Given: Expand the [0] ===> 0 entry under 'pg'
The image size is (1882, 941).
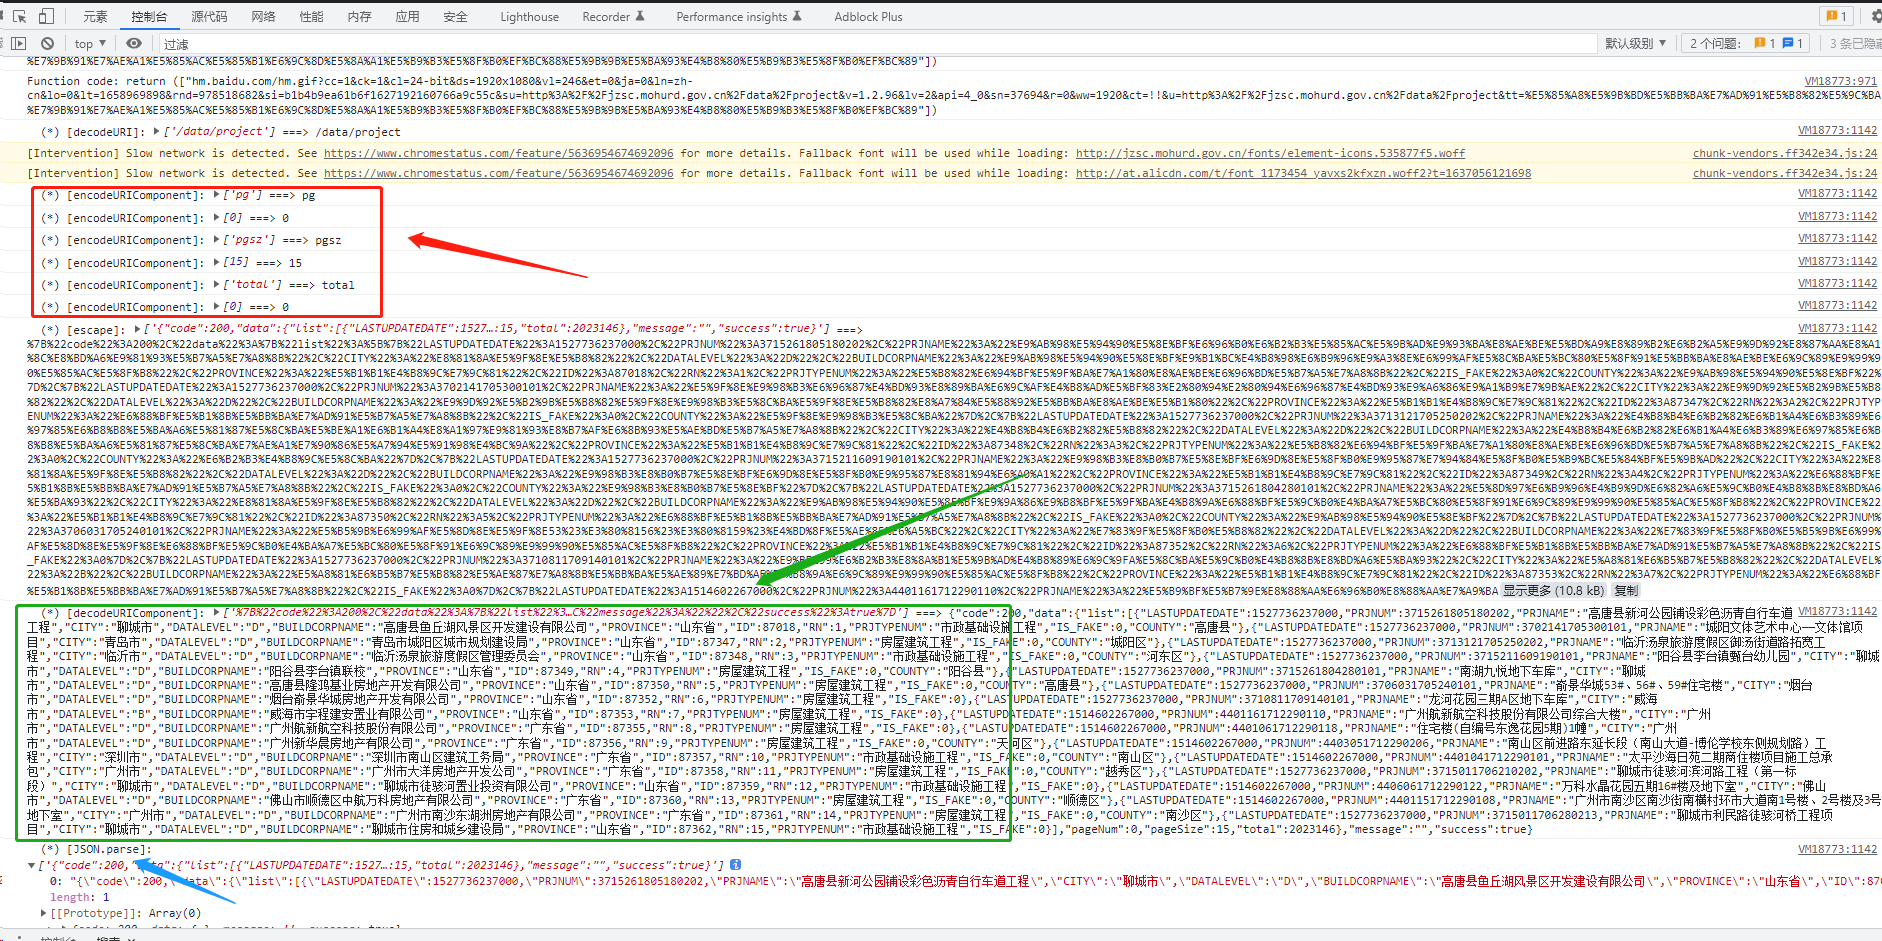Looking at the screenshot, I should pos(216,217).
